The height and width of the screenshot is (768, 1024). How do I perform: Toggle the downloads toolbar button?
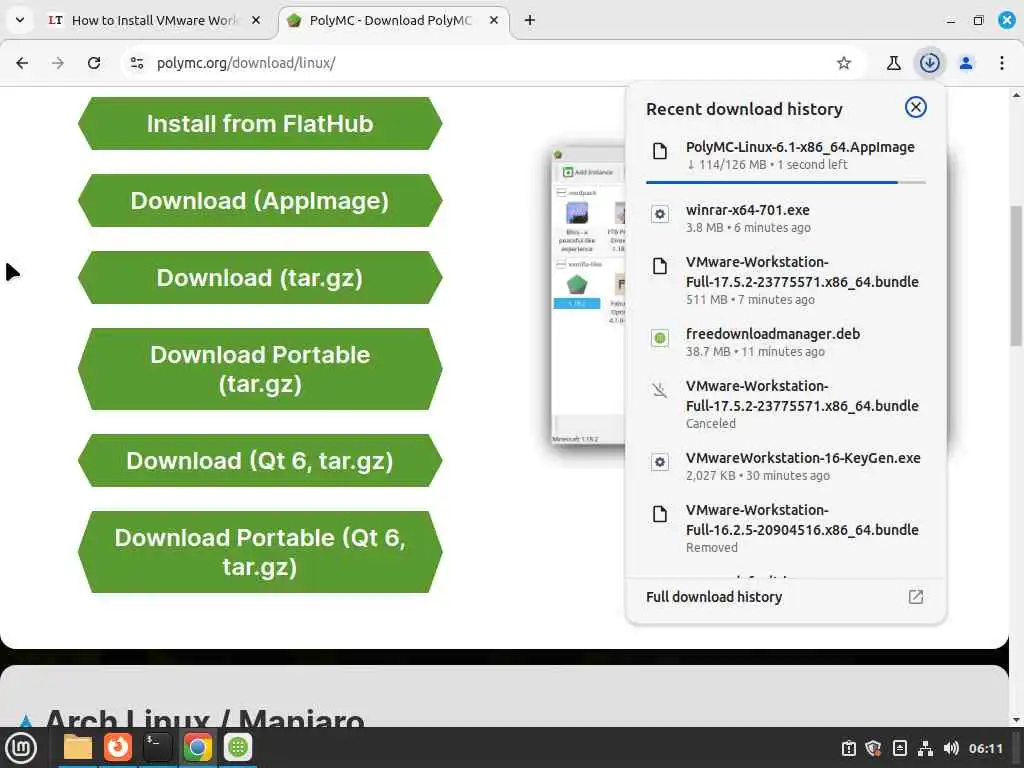click(x=930, y=63)
